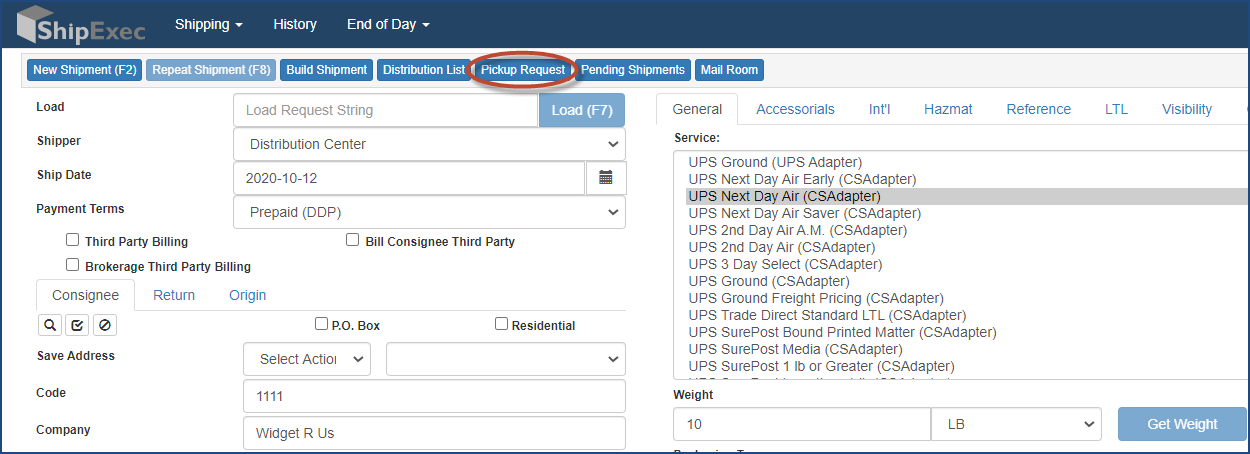Switch to the Return address tab
This screenshot has width=1250, height=454.
coord(174,295)
